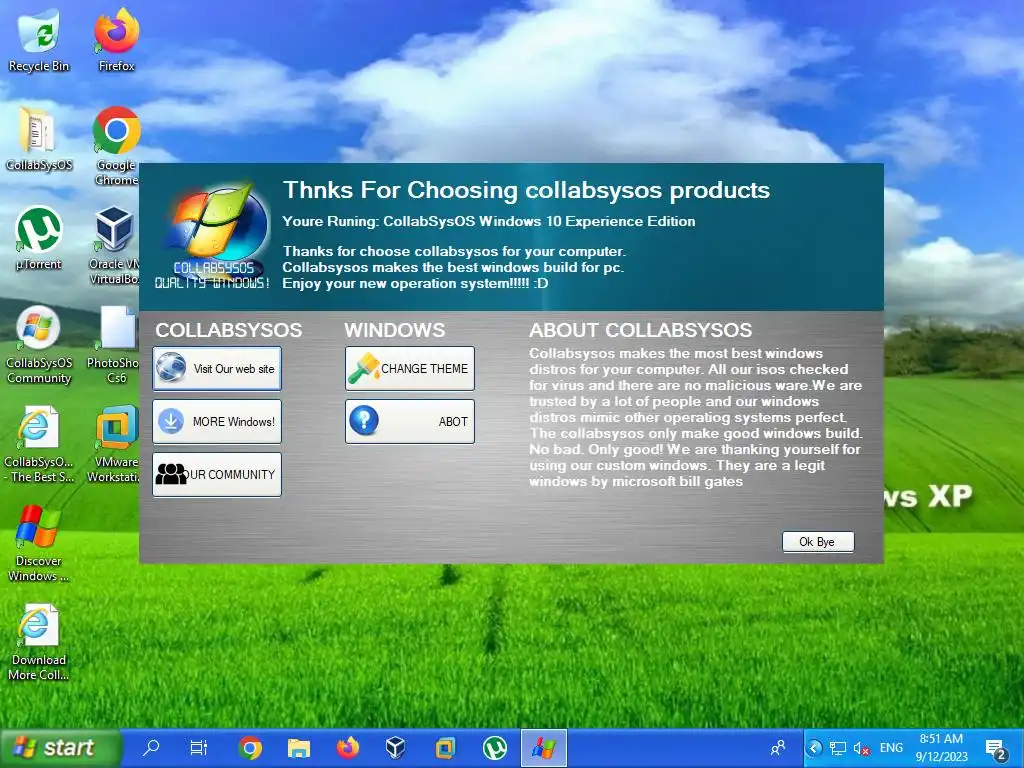Select the active CollabSysOS welcome taskbar item
Viewport: 1024px width, 768px height.
[544, 748]
